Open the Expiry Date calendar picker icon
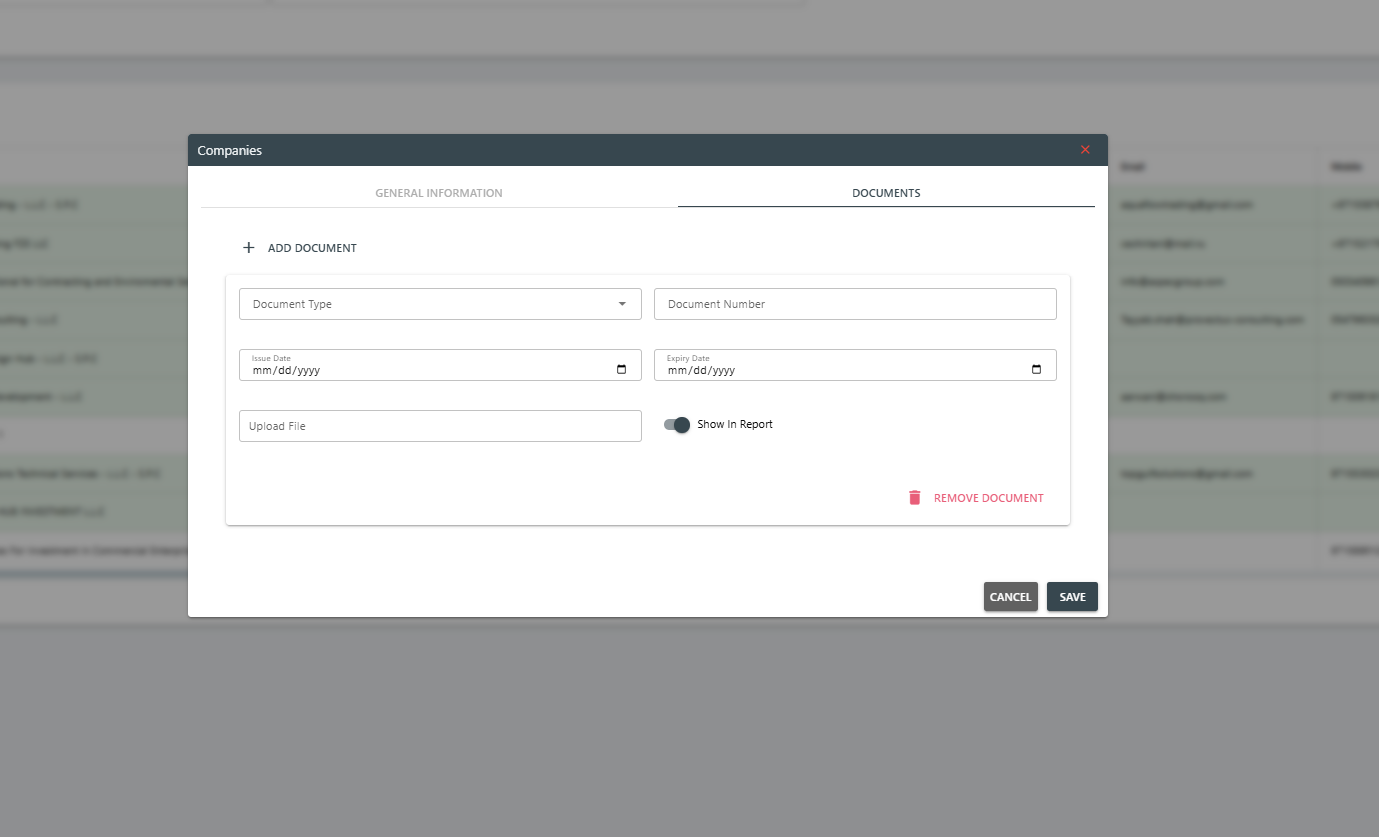This screenshot has width=1379, height=837. [x=1036, y=369]
